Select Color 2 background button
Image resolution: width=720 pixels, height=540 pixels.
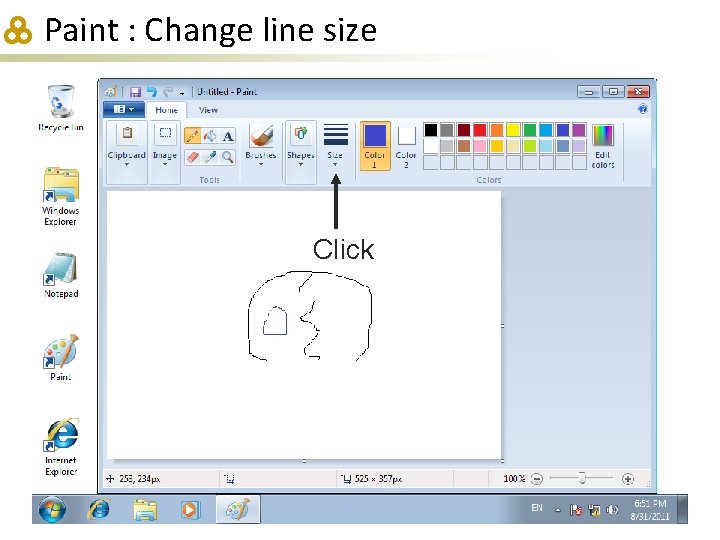click(x=406, y=146)
